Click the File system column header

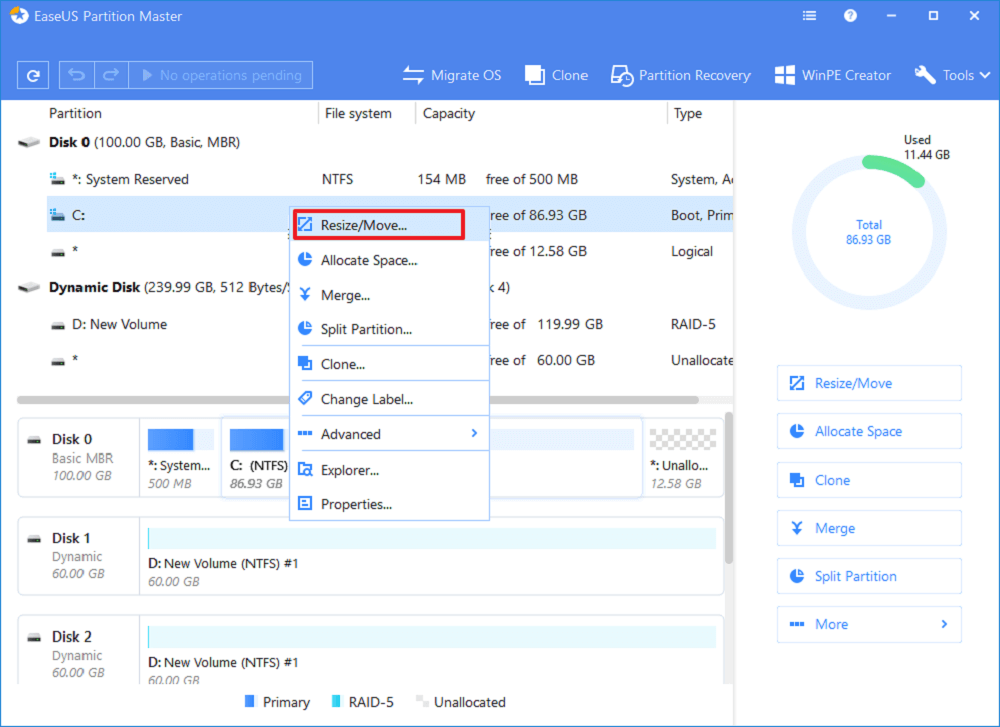358,114
